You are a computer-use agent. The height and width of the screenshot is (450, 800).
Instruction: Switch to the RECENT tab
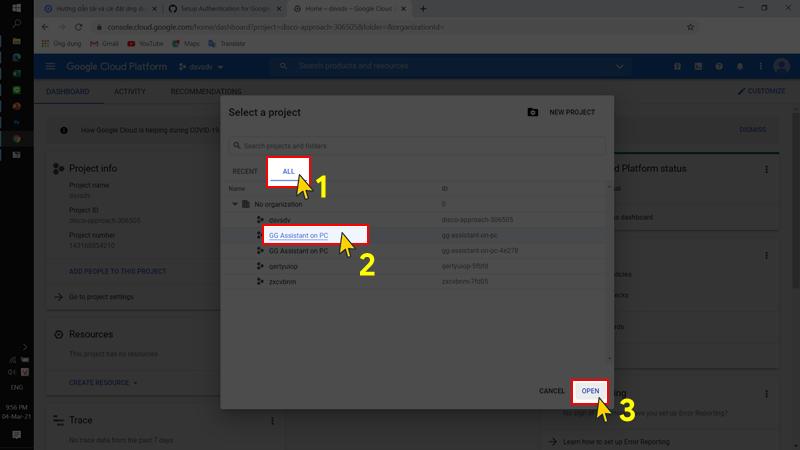click(245, 172)
